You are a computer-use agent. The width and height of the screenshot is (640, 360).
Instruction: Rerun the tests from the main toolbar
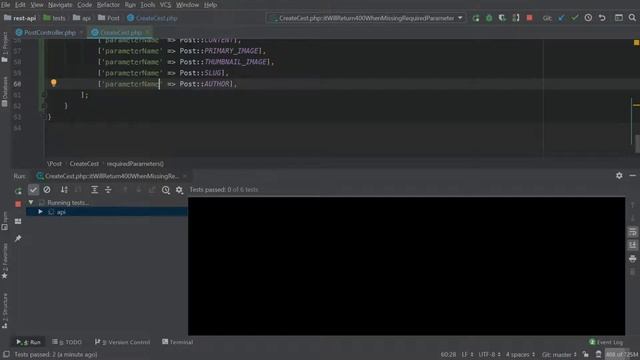point(476,18)
